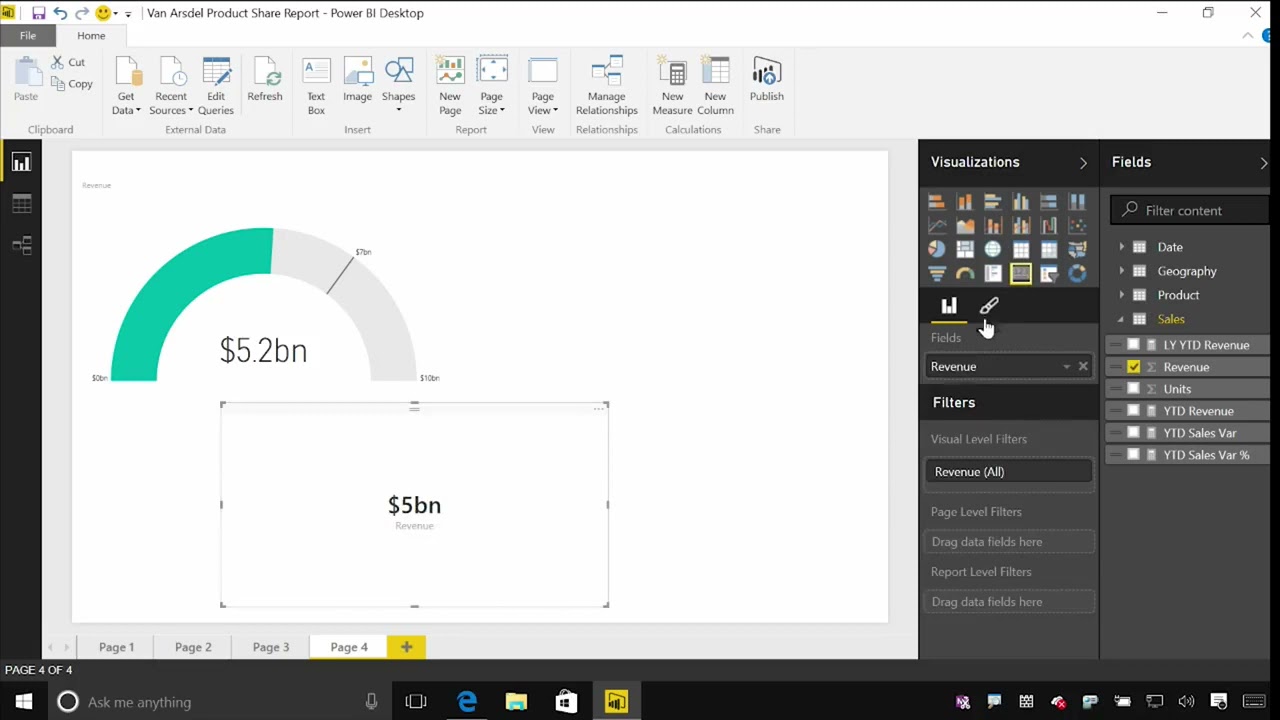Open Revenue field well dropdown arrow
Image resolution: width=1280 pixels, height=720 pixels.
tap(1066, 367)
